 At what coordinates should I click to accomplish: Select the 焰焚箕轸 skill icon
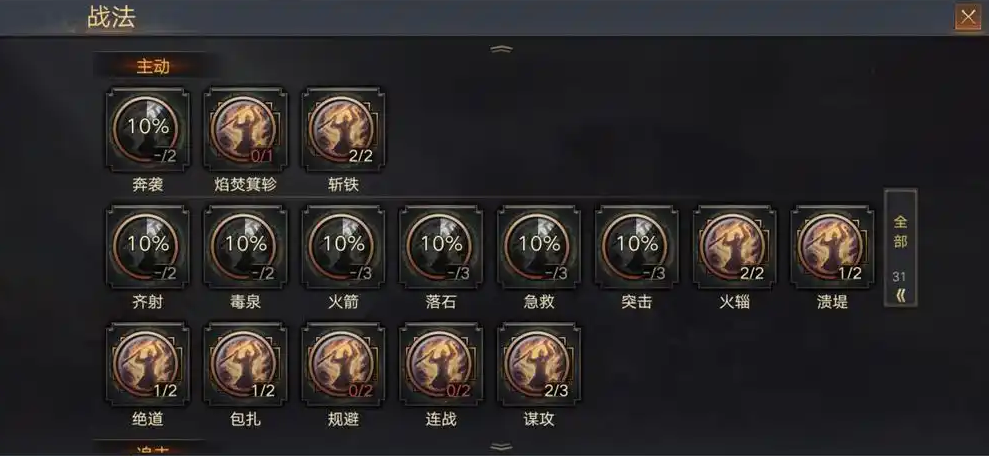tap(245, 130)
